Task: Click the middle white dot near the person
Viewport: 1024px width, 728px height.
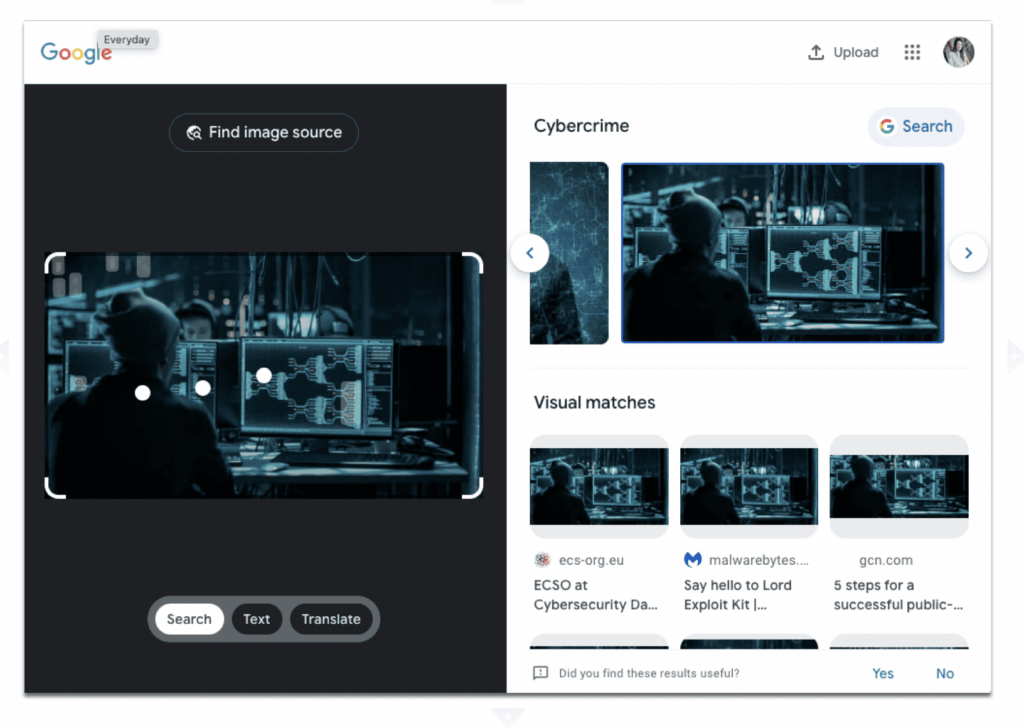Action: tap(203, 388)
